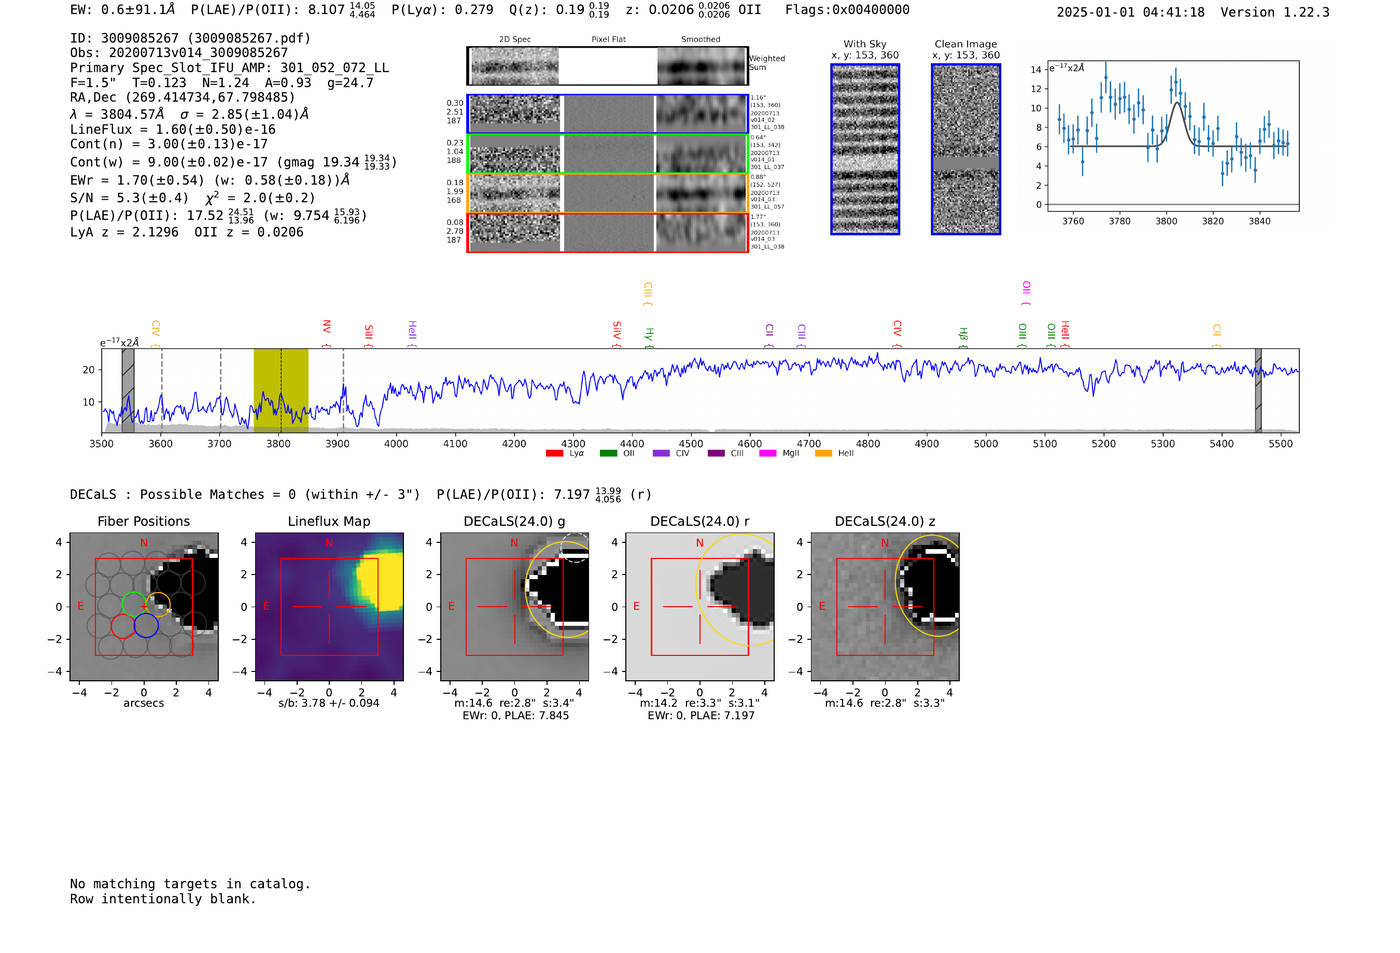This screenshot has height=953, width=1400.
Task: Open the DECaLS(24.0) g image panel
Action: 515,606
